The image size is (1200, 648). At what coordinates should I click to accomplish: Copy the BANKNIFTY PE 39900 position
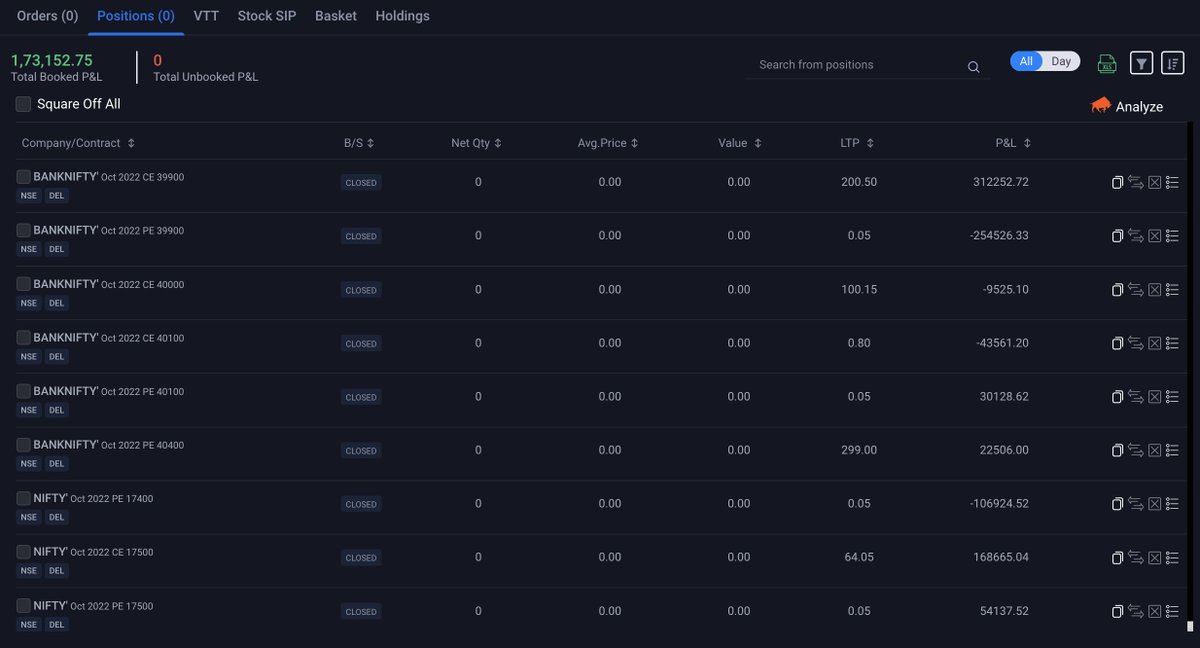(1118, 236)
